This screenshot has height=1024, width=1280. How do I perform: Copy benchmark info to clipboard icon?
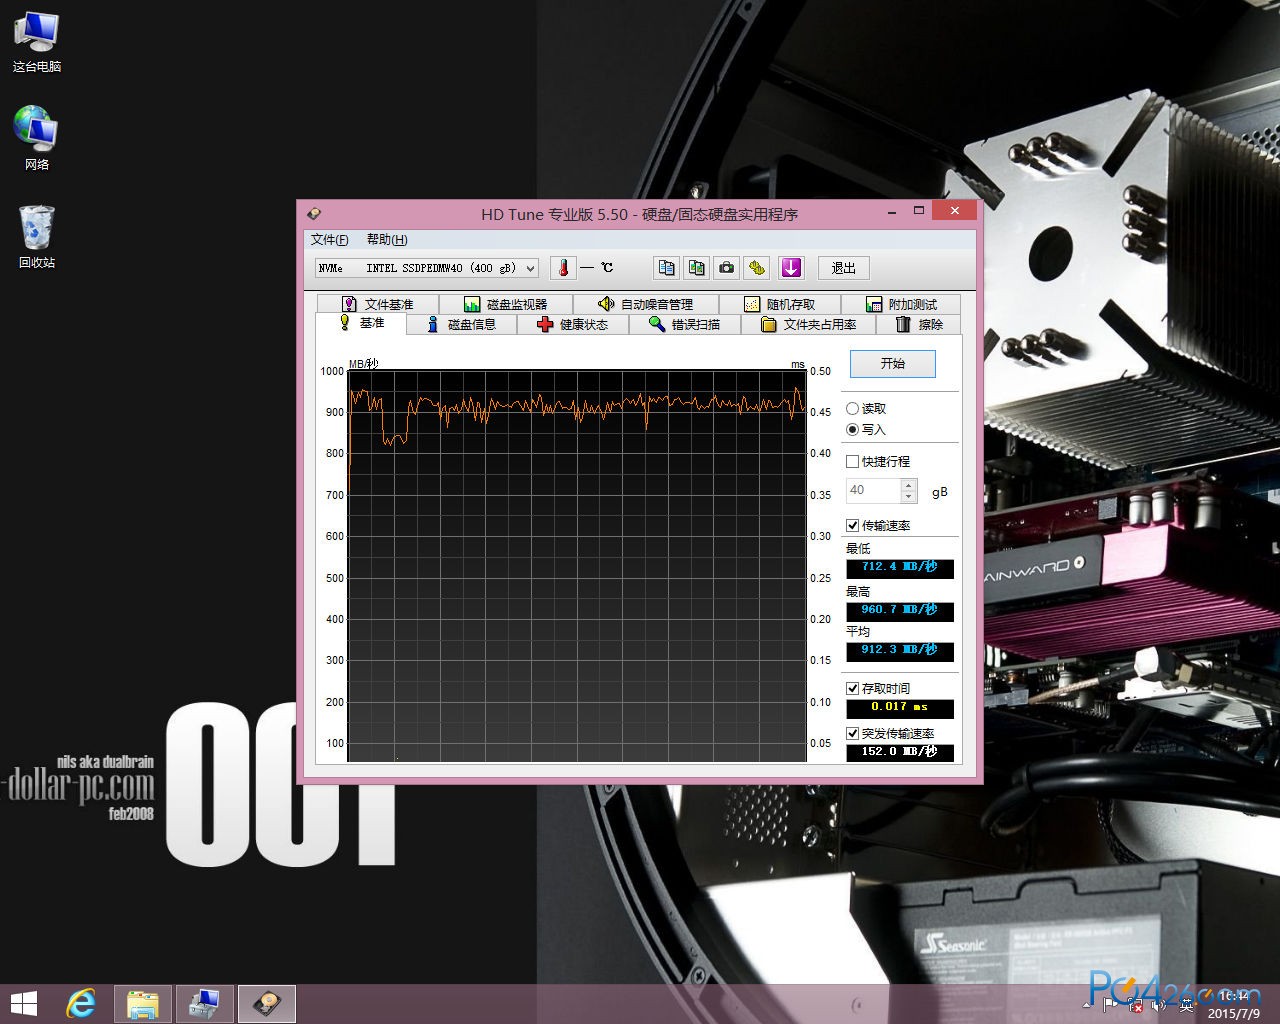pos(666,268)
